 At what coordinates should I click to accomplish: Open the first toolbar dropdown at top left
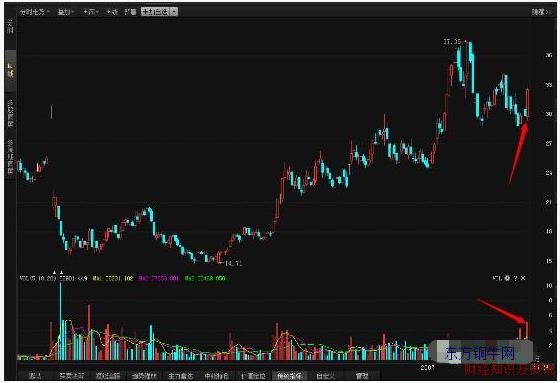[x=34, y=12]
